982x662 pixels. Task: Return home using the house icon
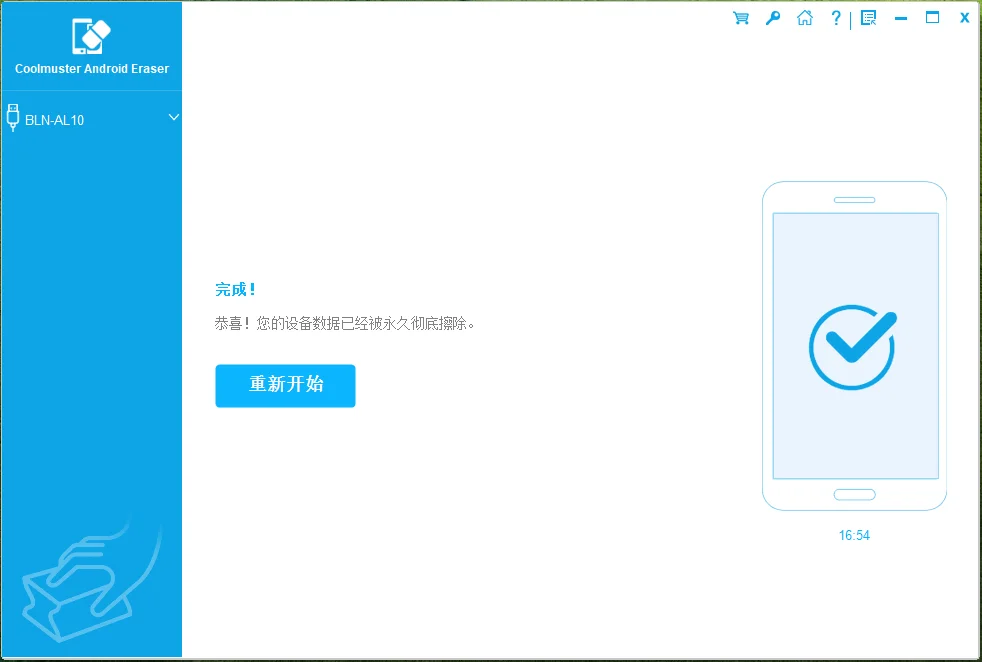[804, 17]
